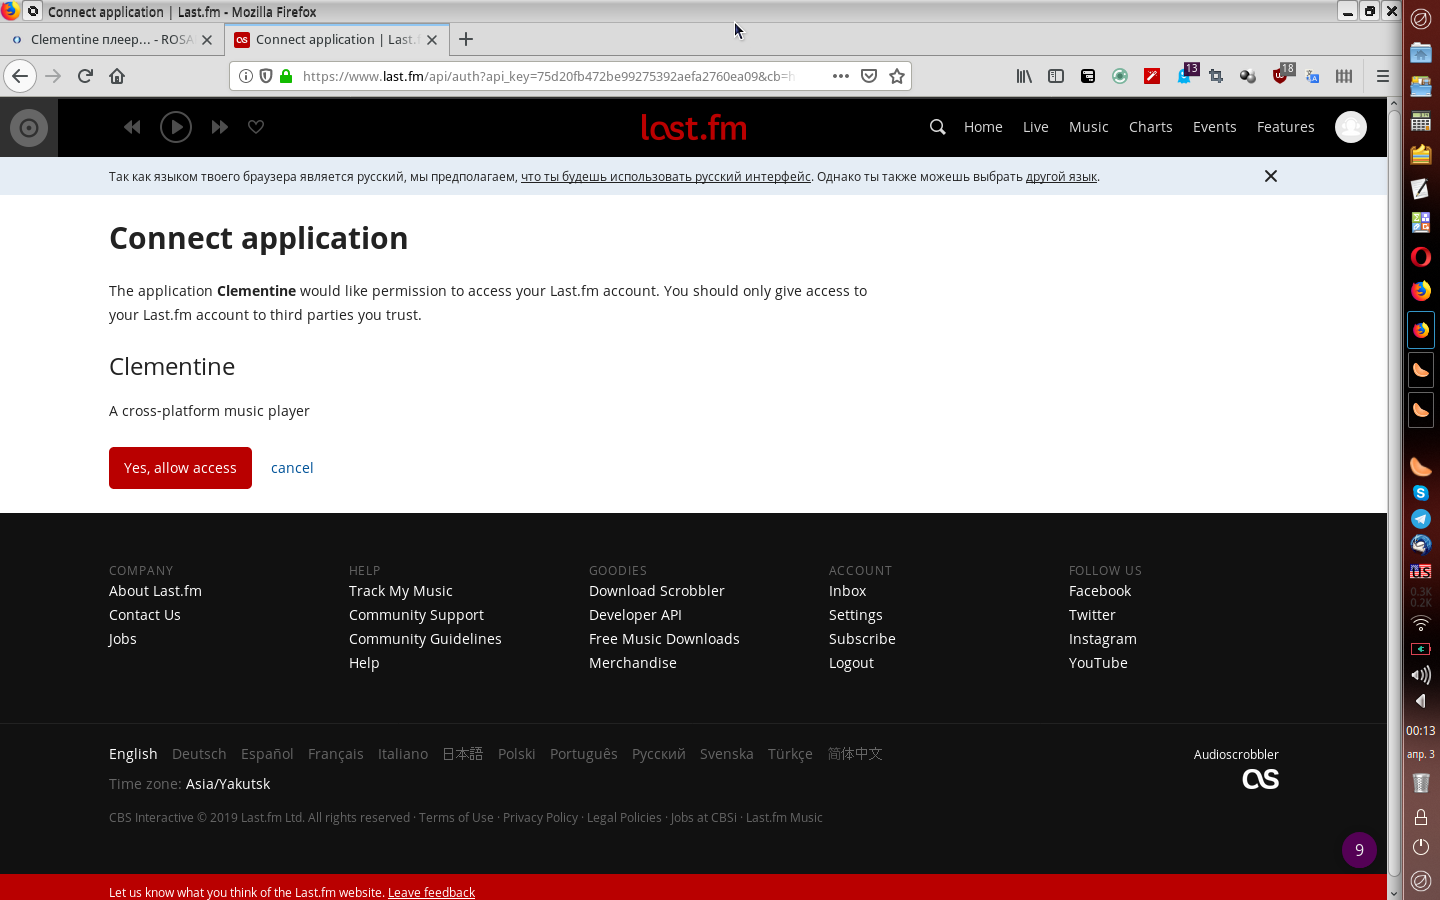
Task: Reload the current page
Action: [x=85, y=76]
